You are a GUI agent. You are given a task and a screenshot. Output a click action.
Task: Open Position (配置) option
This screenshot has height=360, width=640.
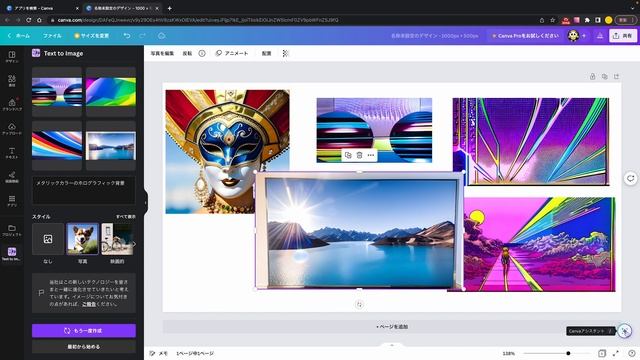[x=267, y=53]
